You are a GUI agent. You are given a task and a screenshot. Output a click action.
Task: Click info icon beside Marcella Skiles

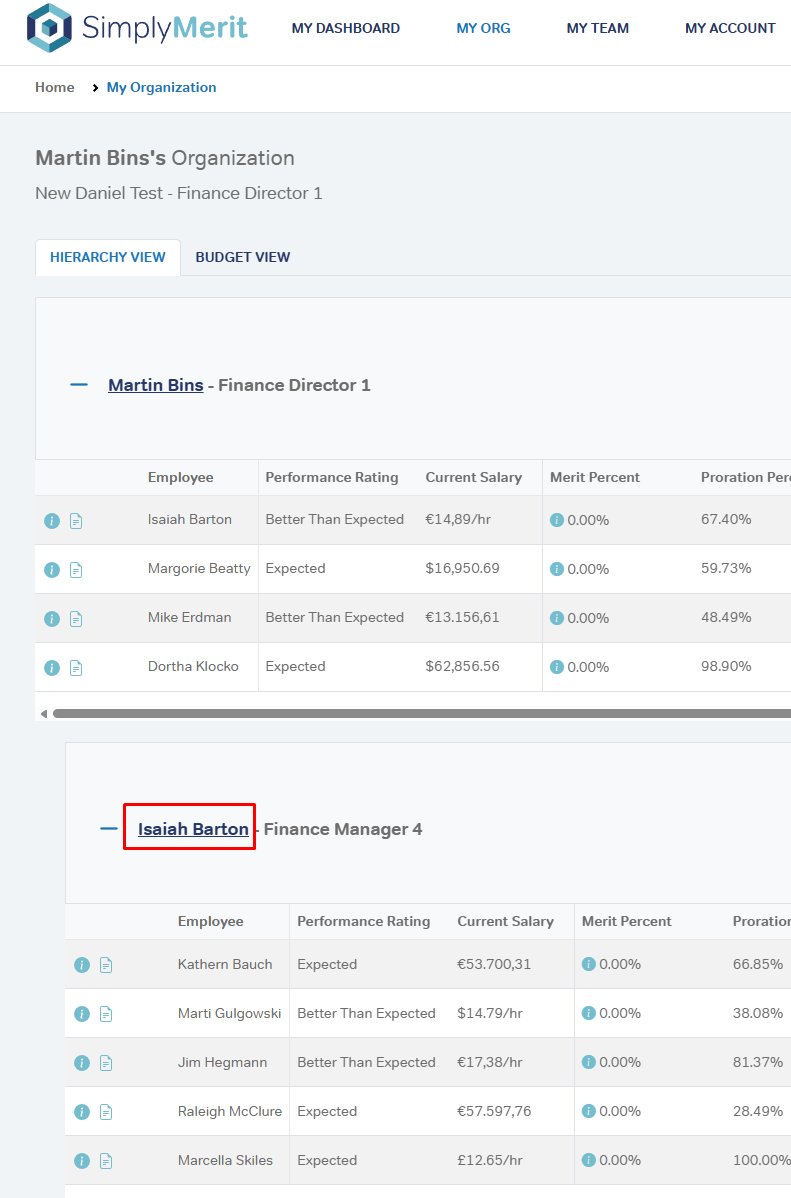pos(82,1161)
